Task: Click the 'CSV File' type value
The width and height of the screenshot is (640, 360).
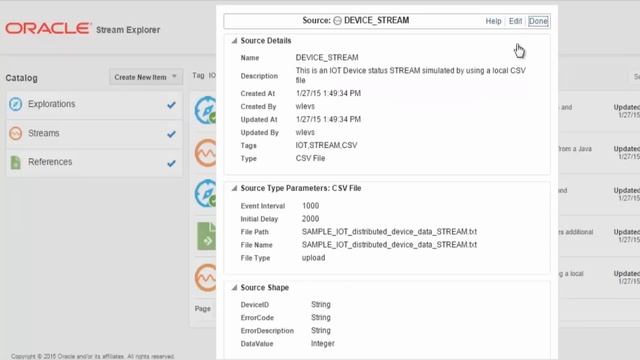Action: 310,158
